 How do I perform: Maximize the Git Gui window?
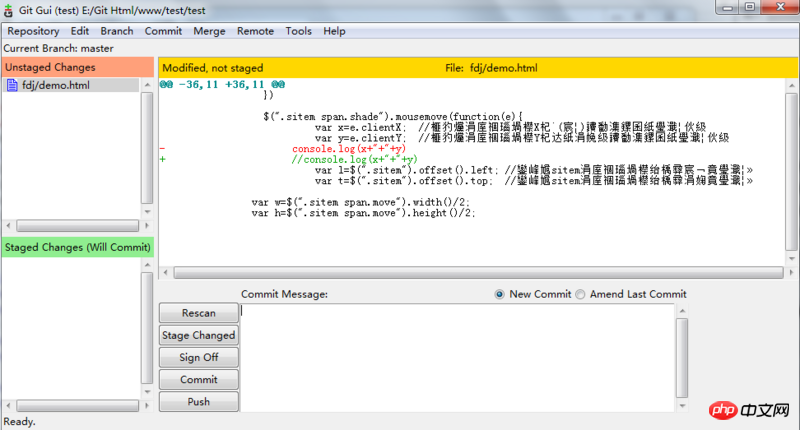point(749,7)
